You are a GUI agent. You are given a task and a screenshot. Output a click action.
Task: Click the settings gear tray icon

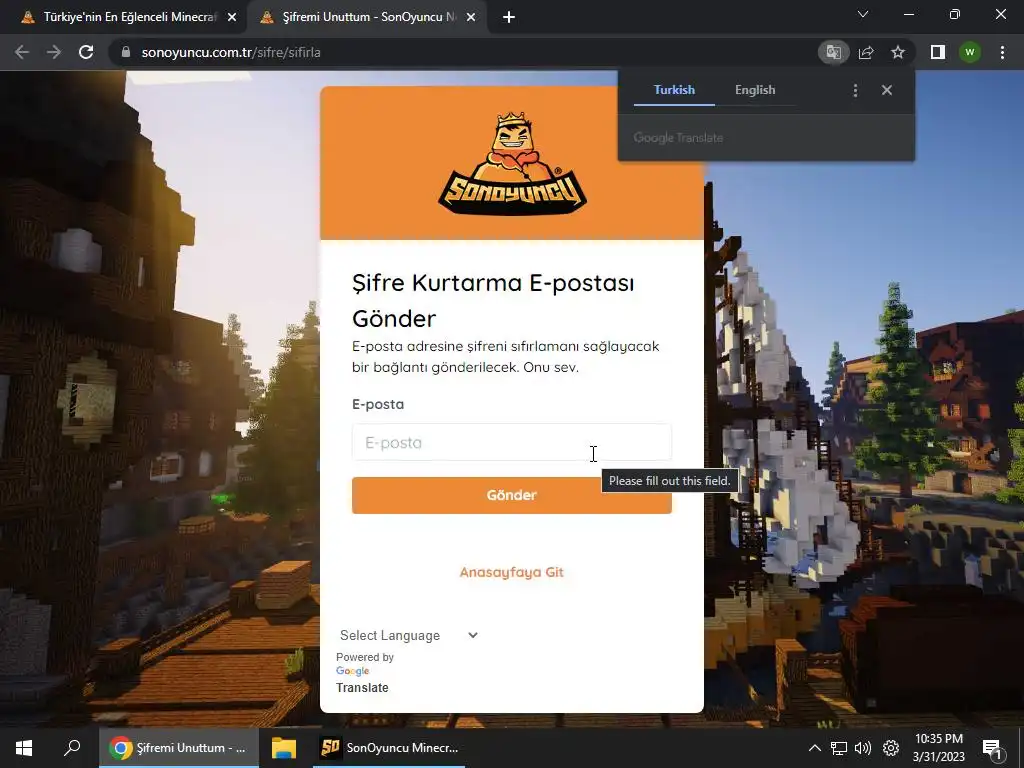[891, 748]
